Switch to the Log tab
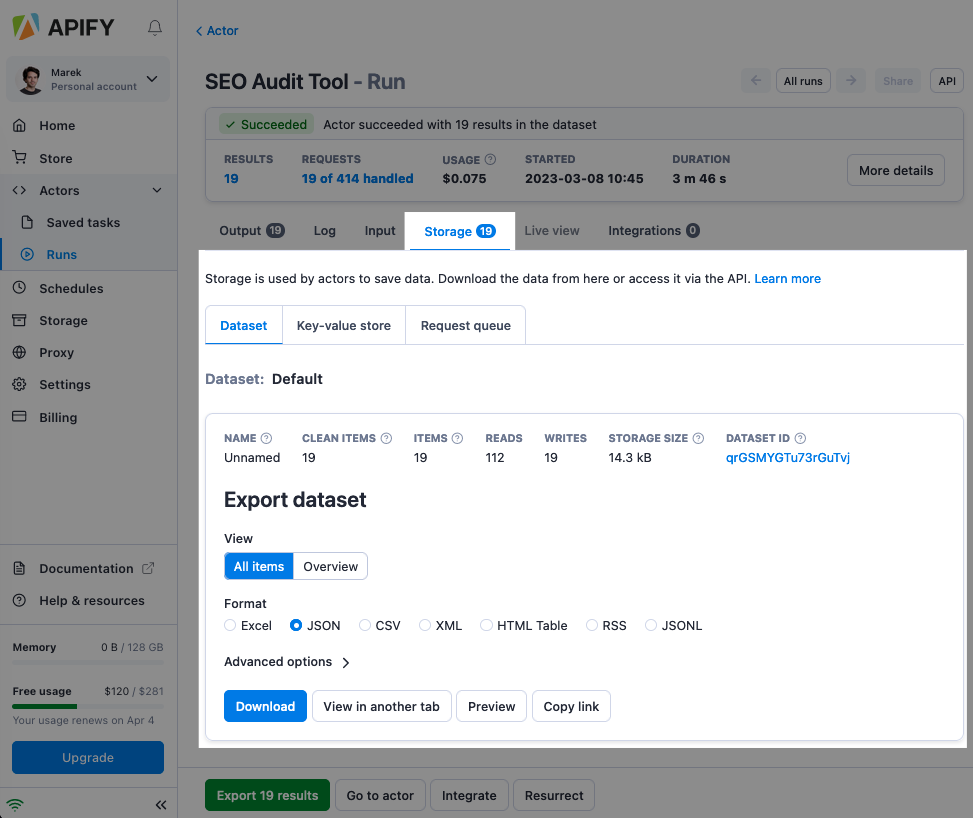This screenshot has width=973, height=818. 324,231
